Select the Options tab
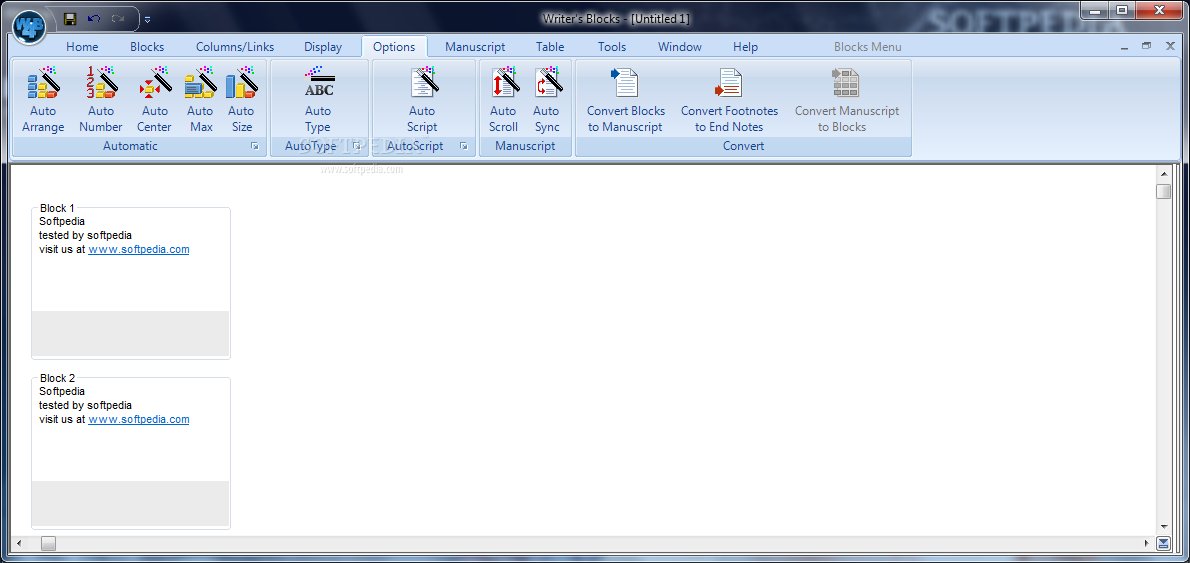Image resolution: width=1190 pixels, height=563 pixels. point(395,47)
